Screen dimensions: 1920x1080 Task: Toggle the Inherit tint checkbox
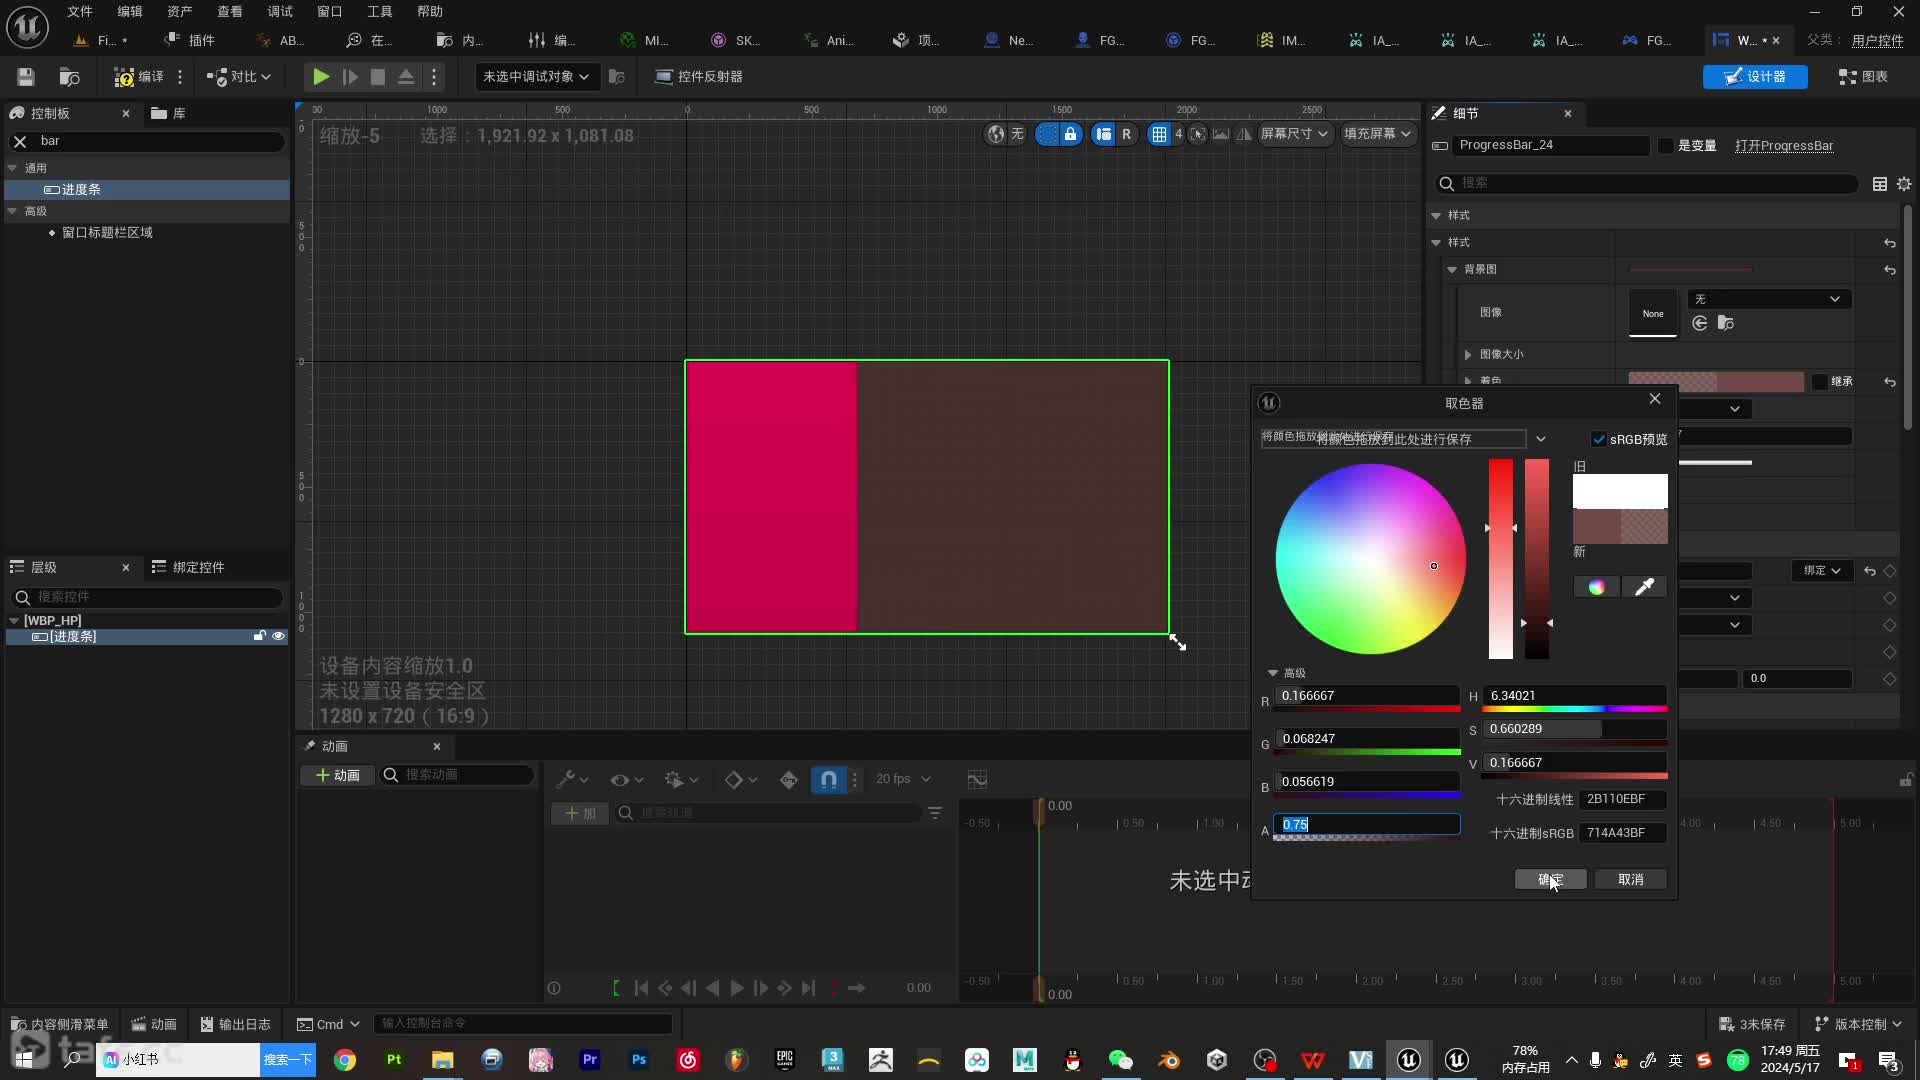click(1820, 382)
